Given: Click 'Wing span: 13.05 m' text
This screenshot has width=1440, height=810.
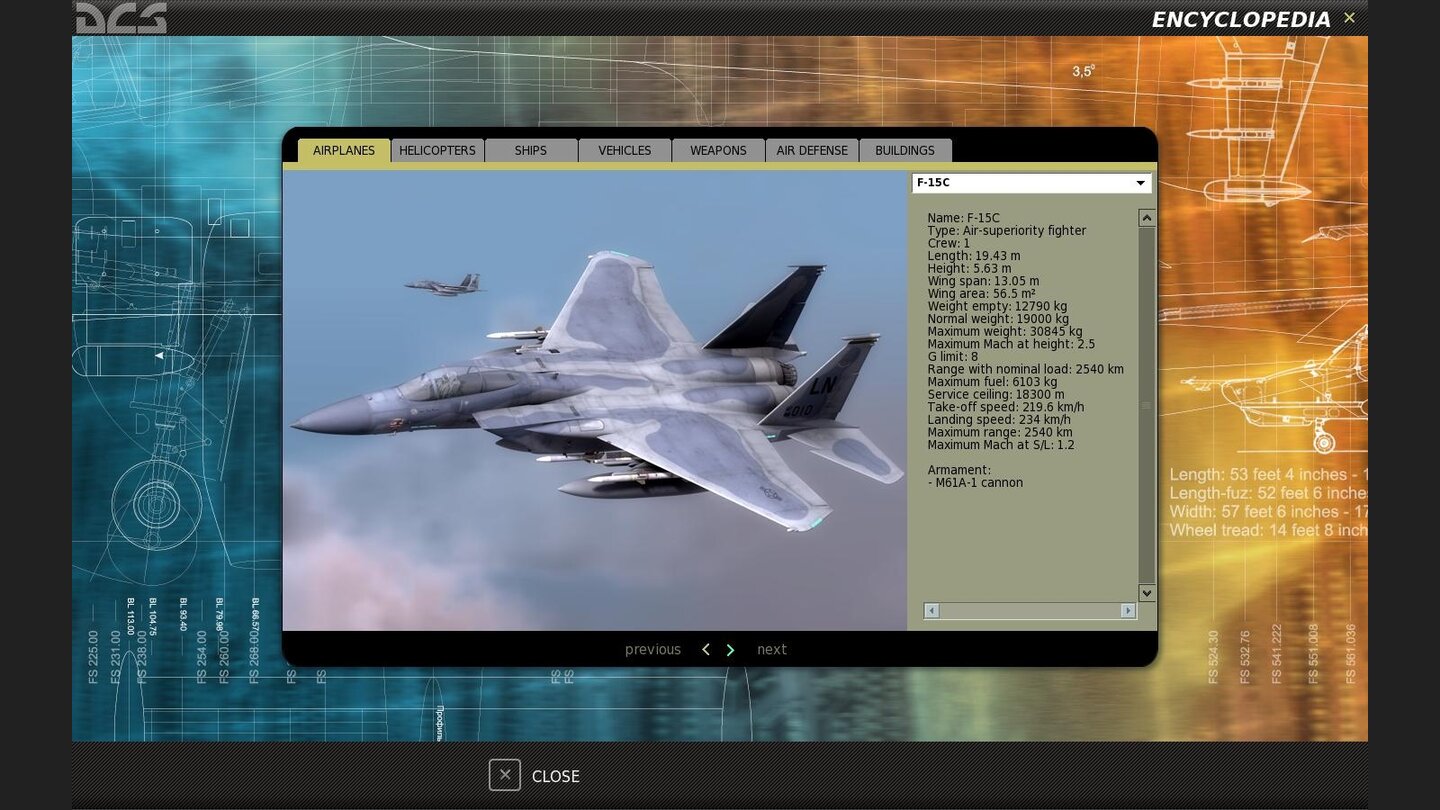Looking at the screenshot, I should click(983, 281).
